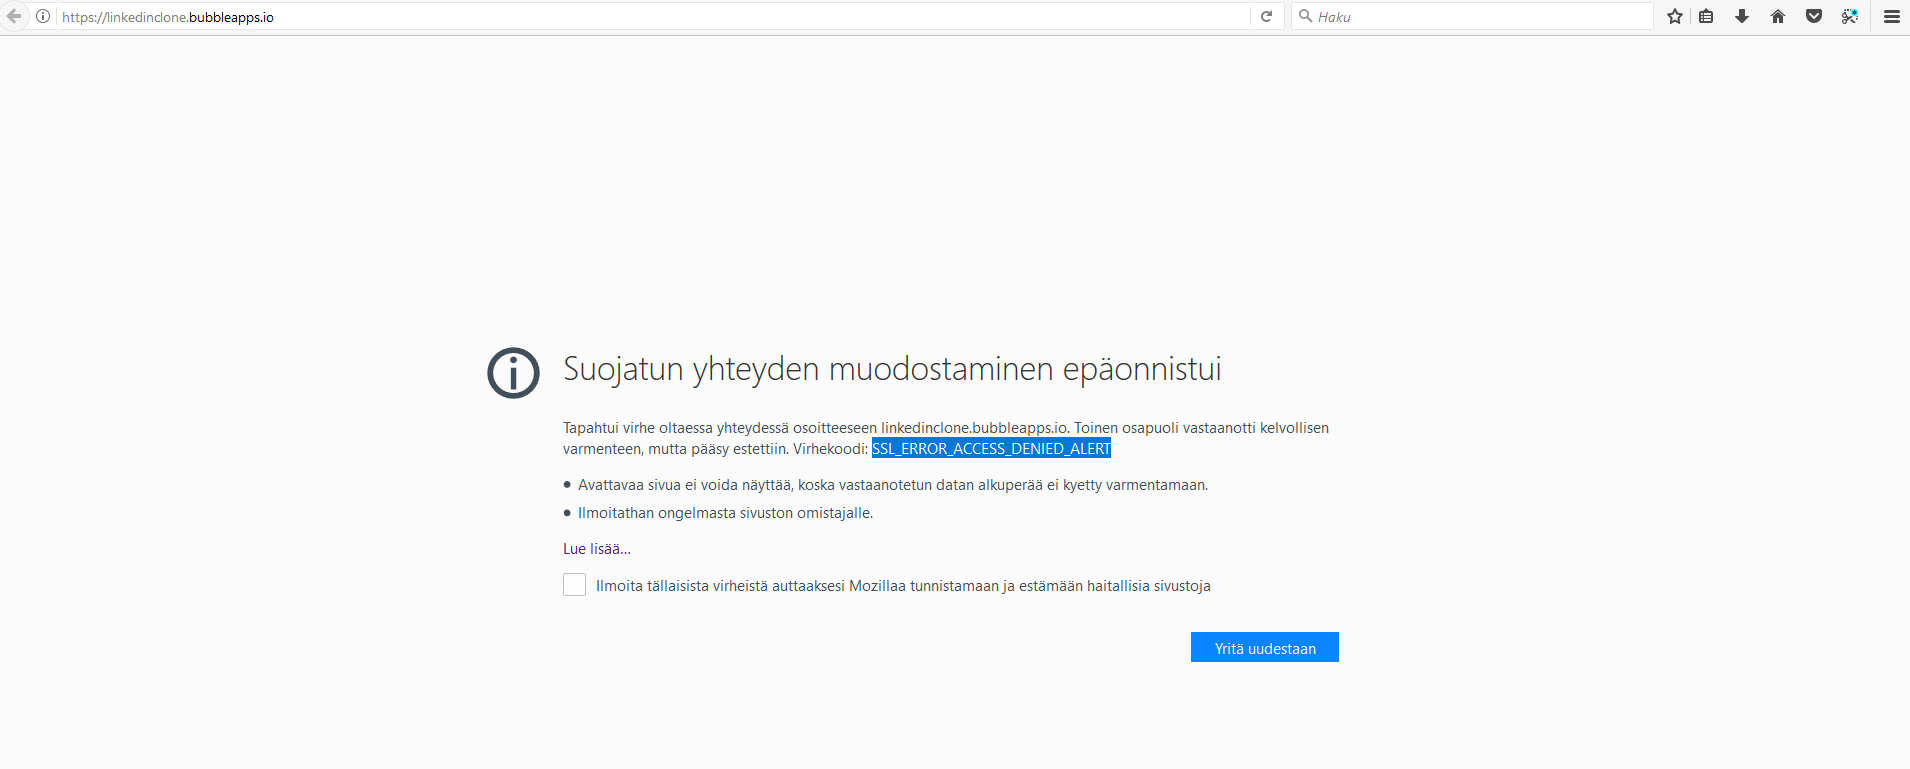Tick the 'Ilmoita tällaisista virheistä' checkbox

(574, 585)
